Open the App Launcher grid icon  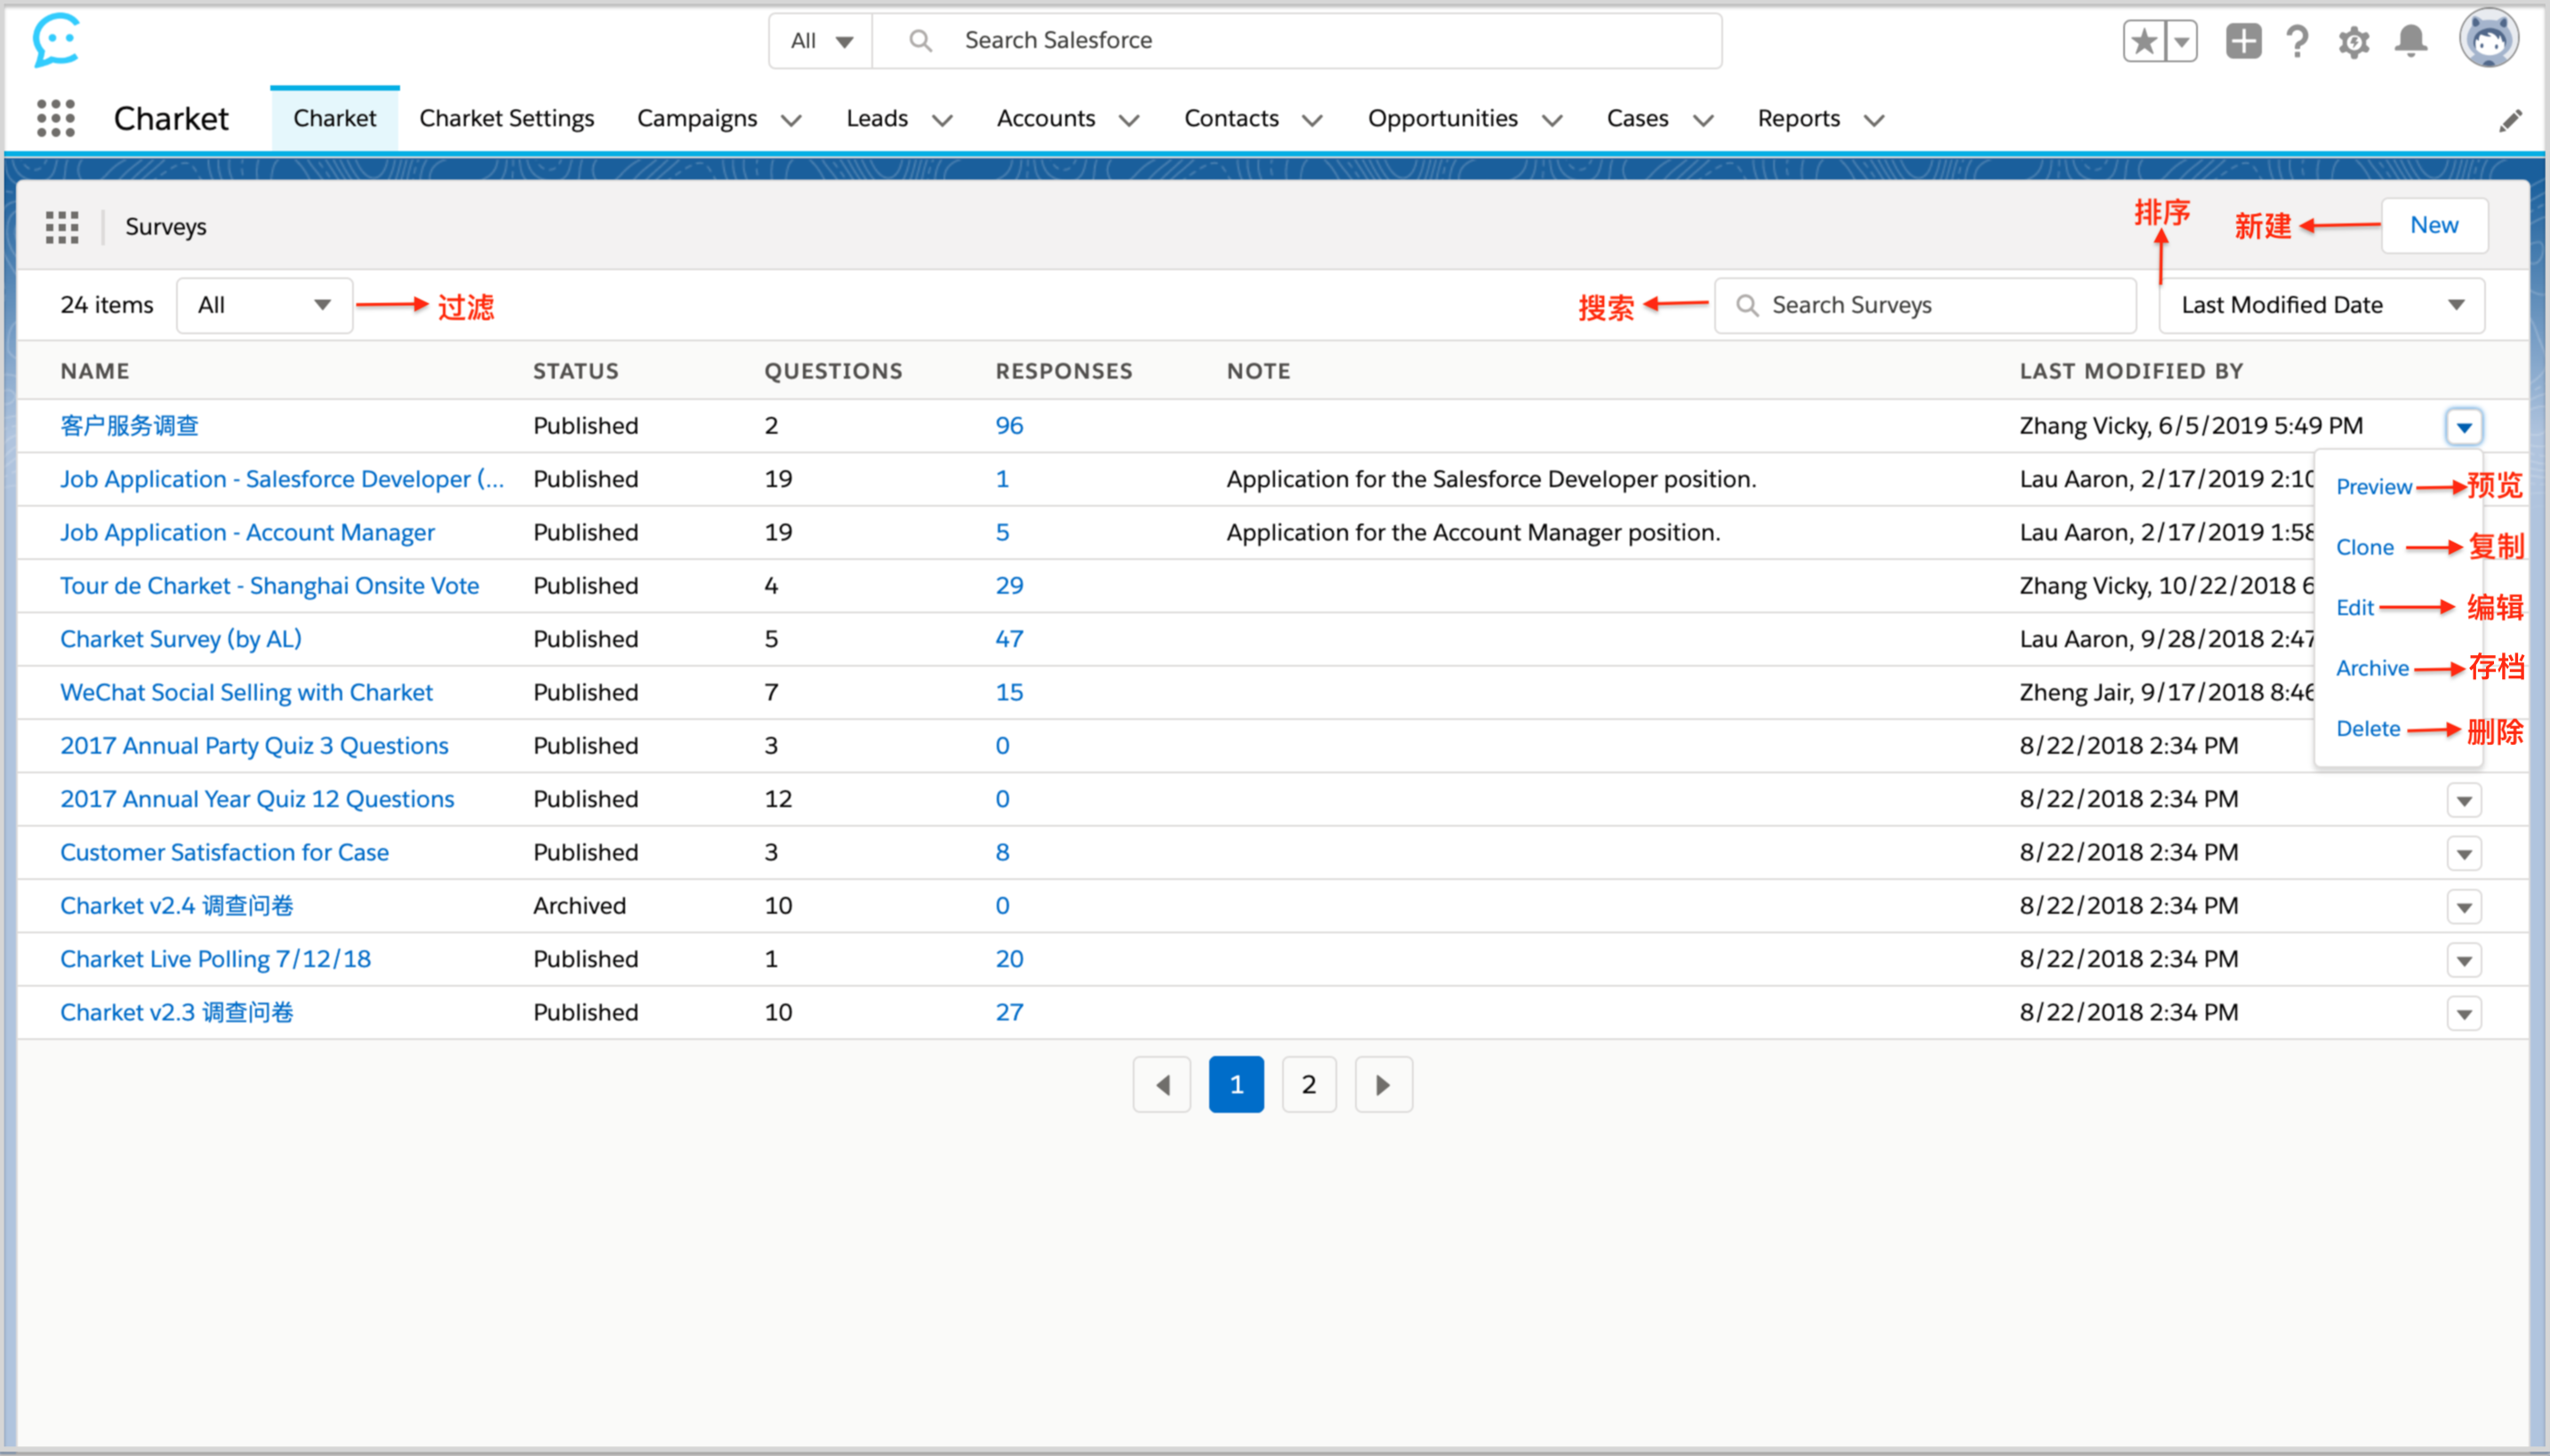click(x=56, y=118)
